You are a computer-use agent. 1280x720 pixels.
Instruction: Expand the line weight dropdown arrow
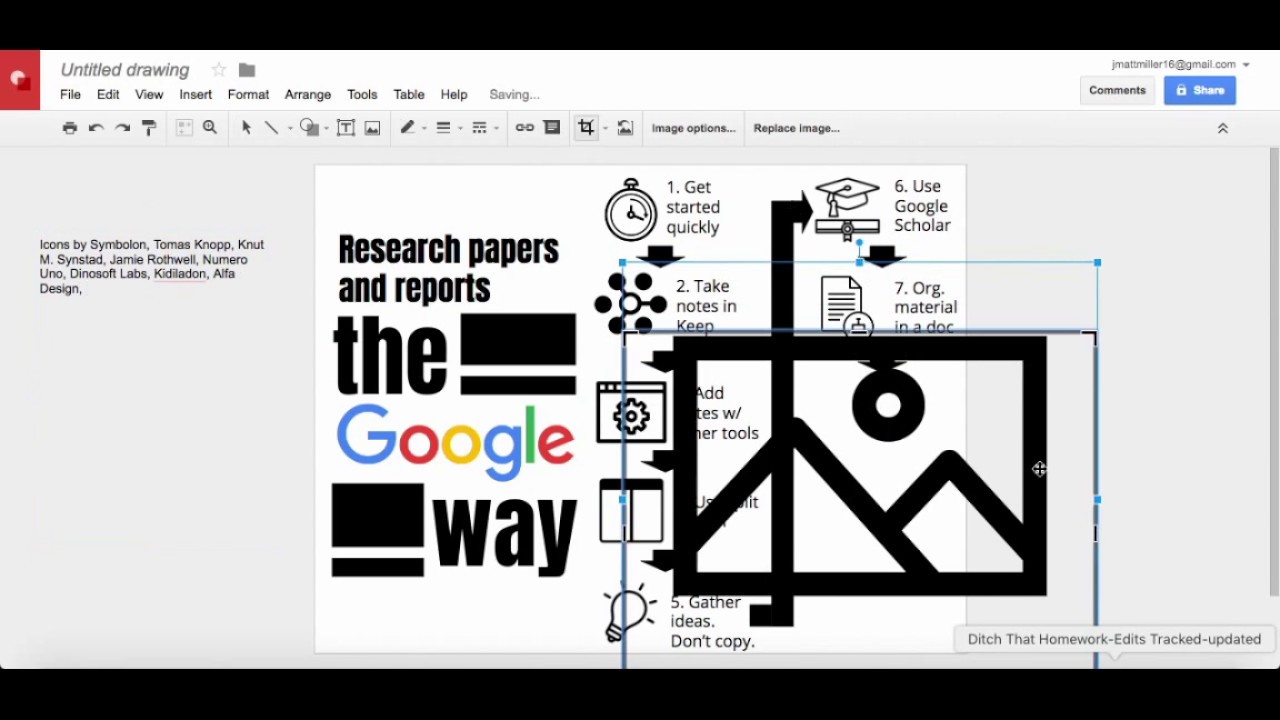[x=460, y=129]
